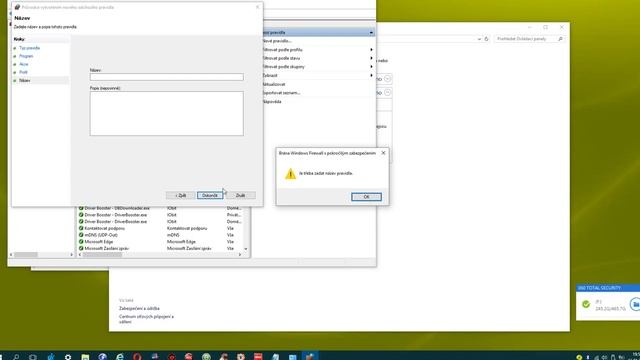Open the Settings gear on the taskbar
The height and width of the screenshot is (360, 640).
[68, 357]
